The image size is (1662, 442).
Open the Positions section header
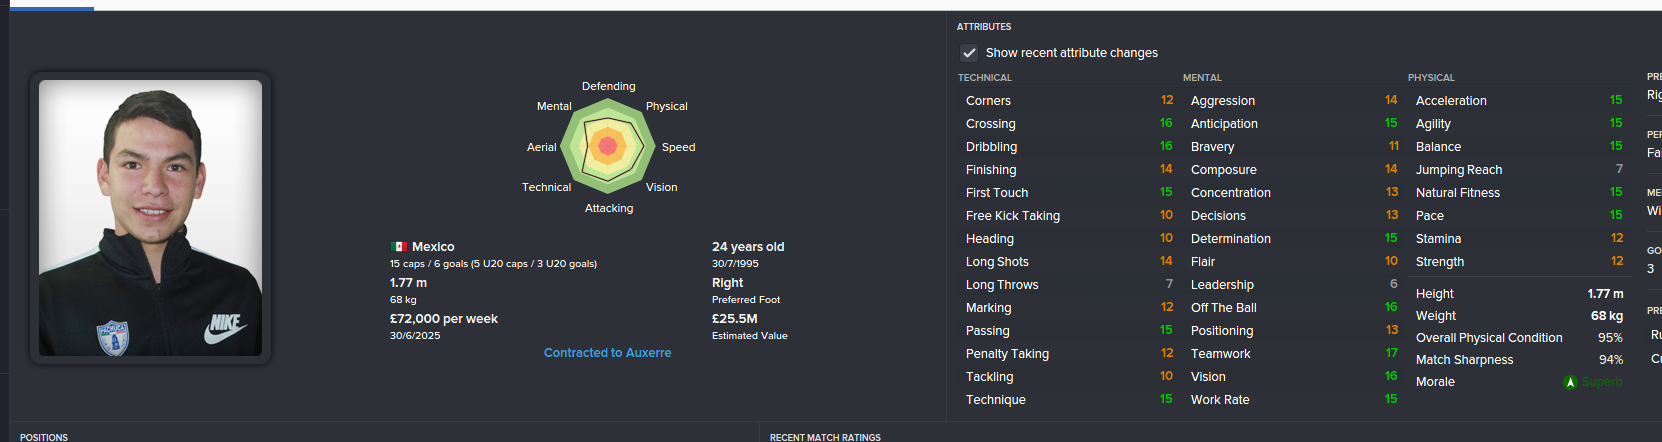[x=44, y=437]
